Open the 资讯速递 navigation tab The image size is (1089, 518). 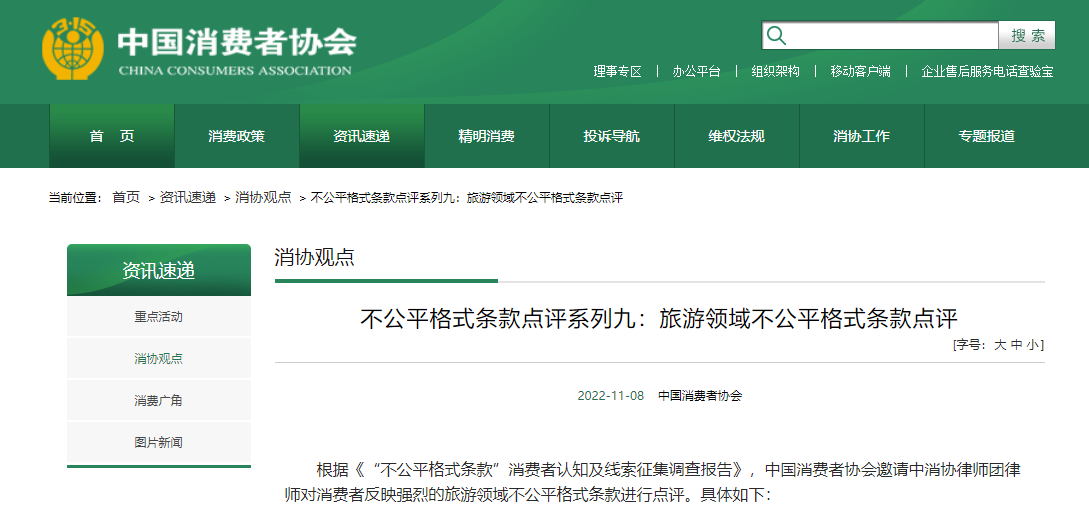(362, 136)
